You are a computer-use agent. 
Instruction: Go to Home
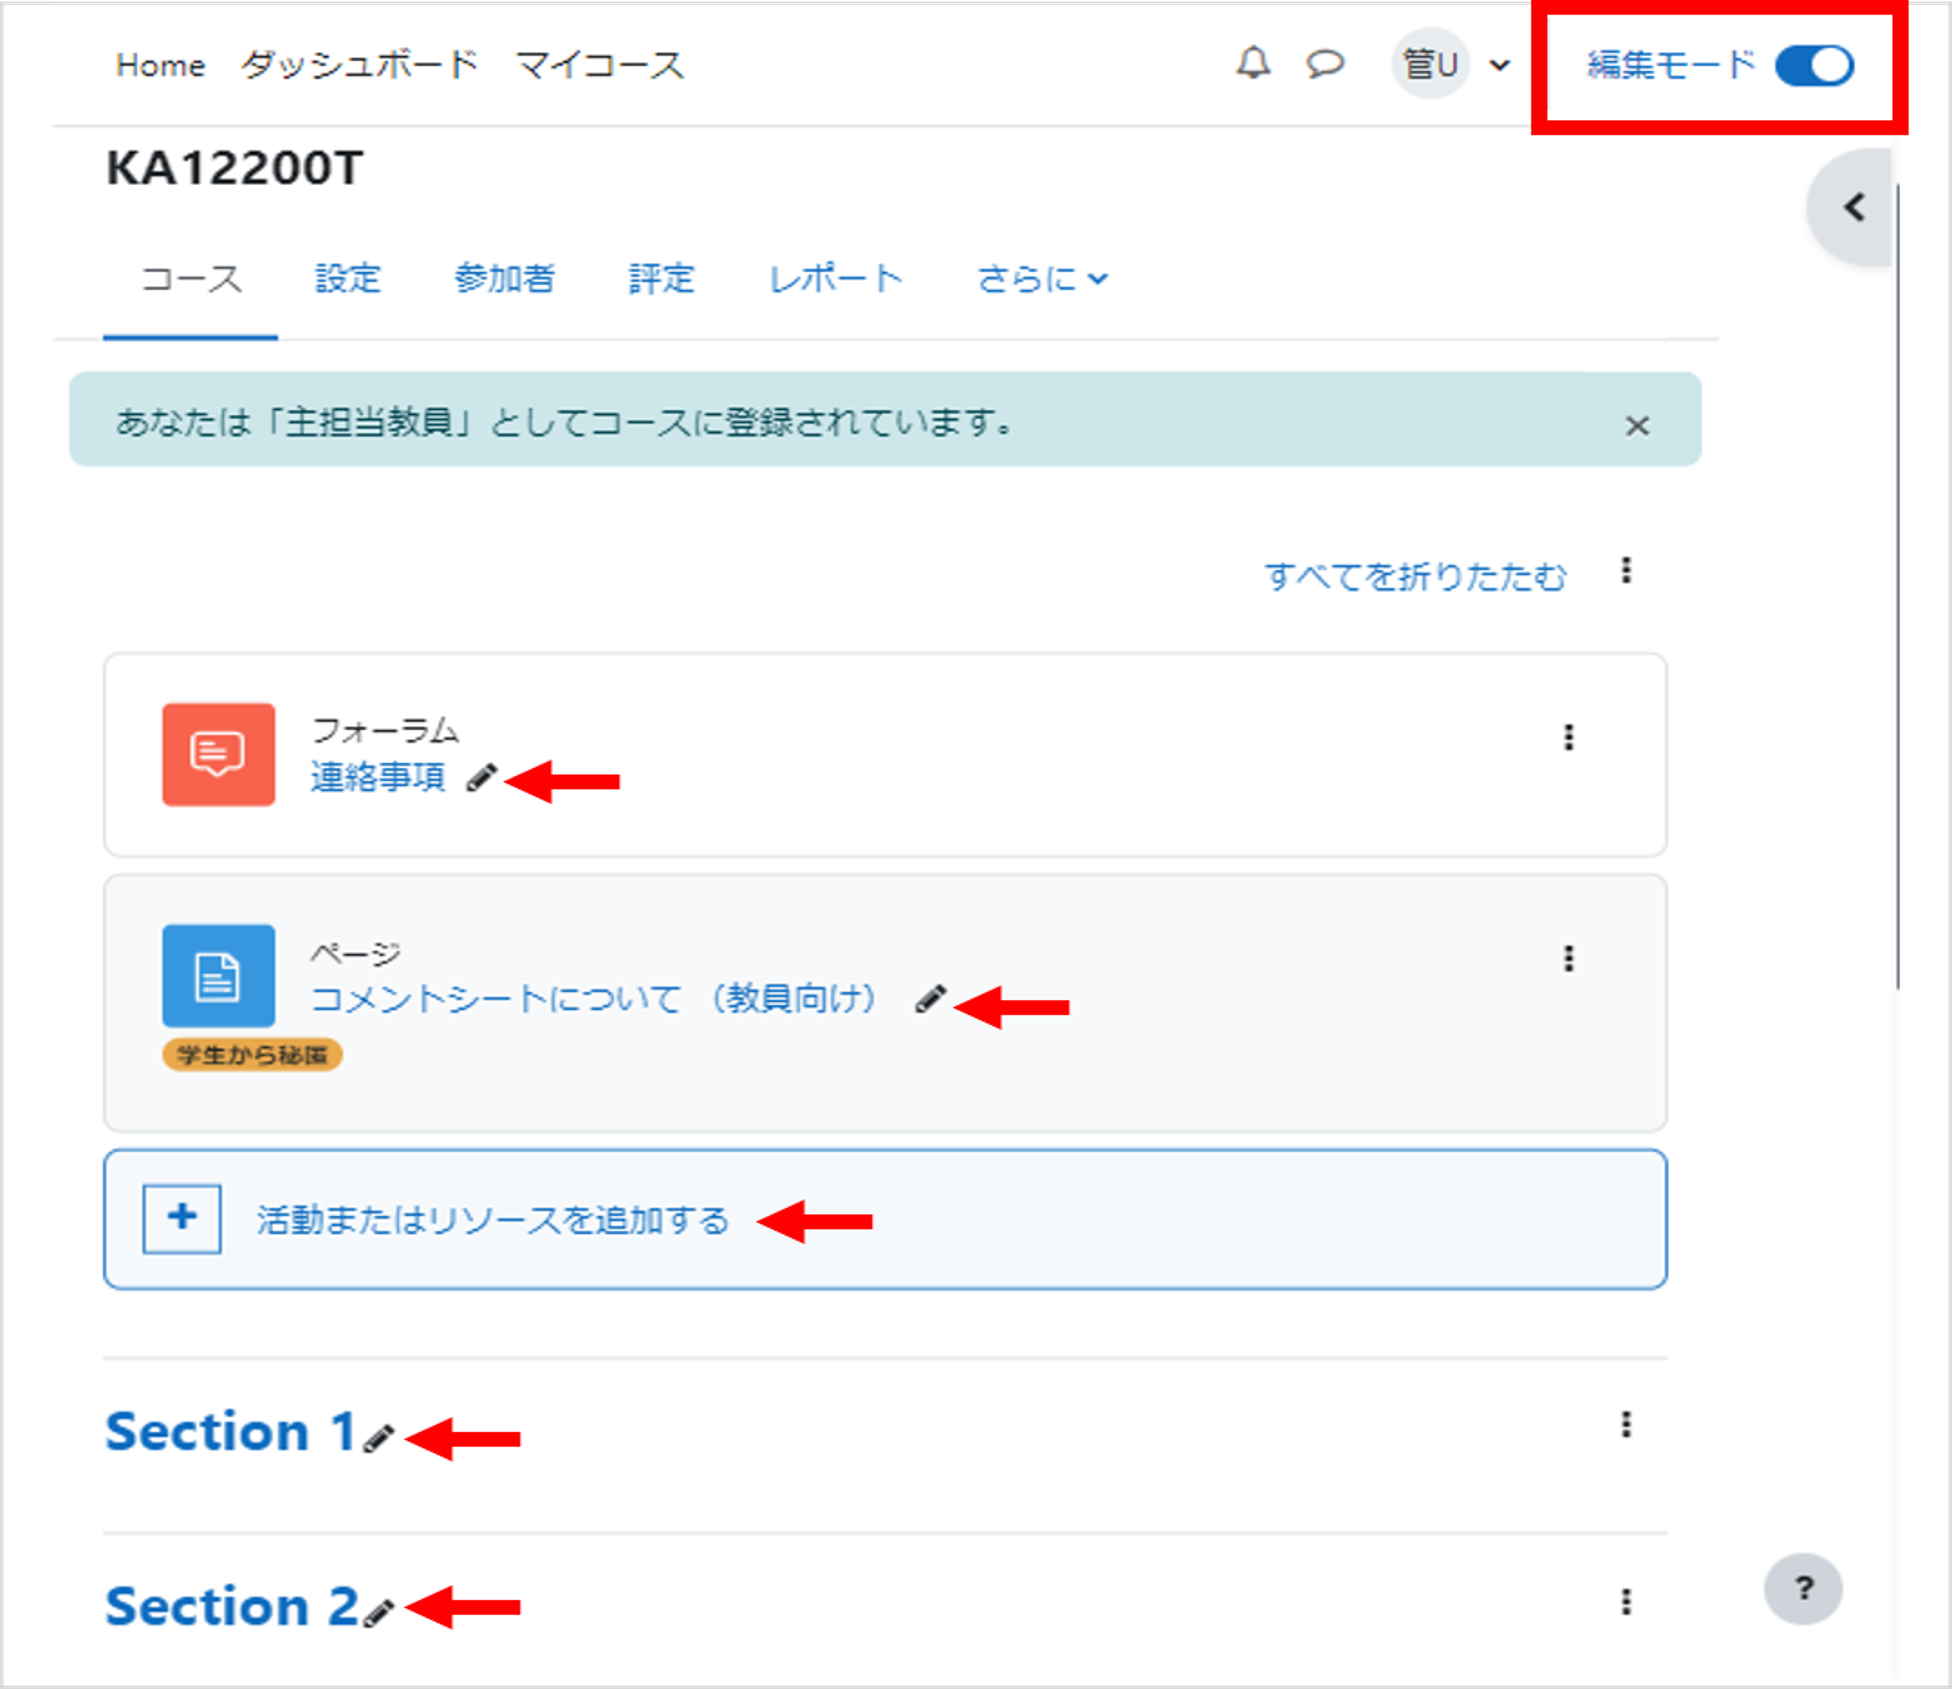160,65
